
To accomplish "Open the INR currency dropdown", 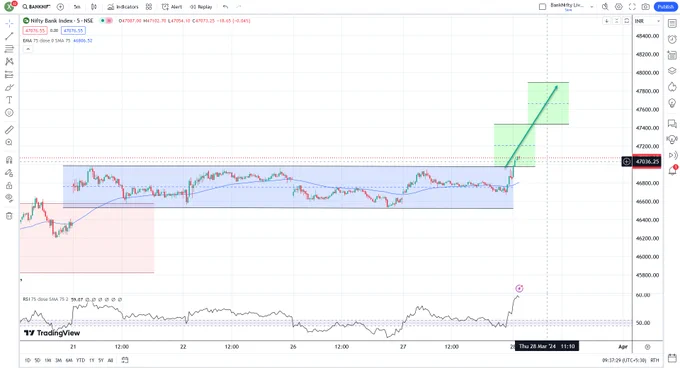I will (647, 21).
